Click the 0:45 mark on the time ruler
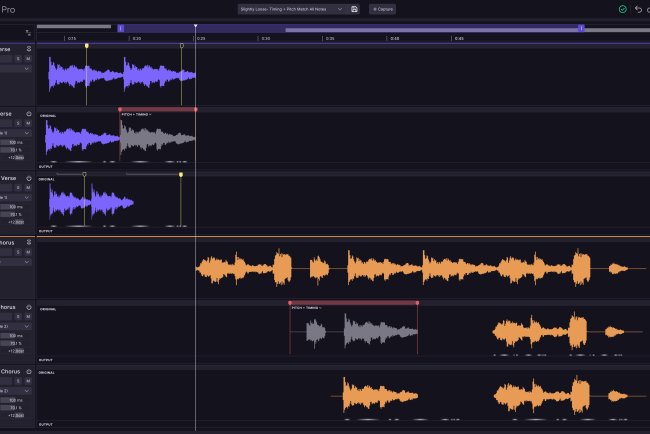The height and width of the screenshot is (434, 650). point(459,39)
